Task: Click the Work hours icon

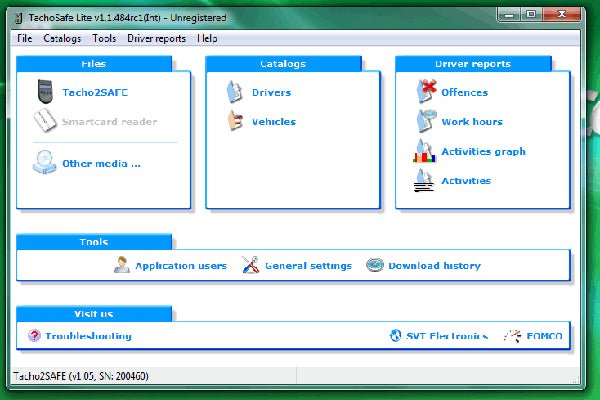Action: (425, 122)
